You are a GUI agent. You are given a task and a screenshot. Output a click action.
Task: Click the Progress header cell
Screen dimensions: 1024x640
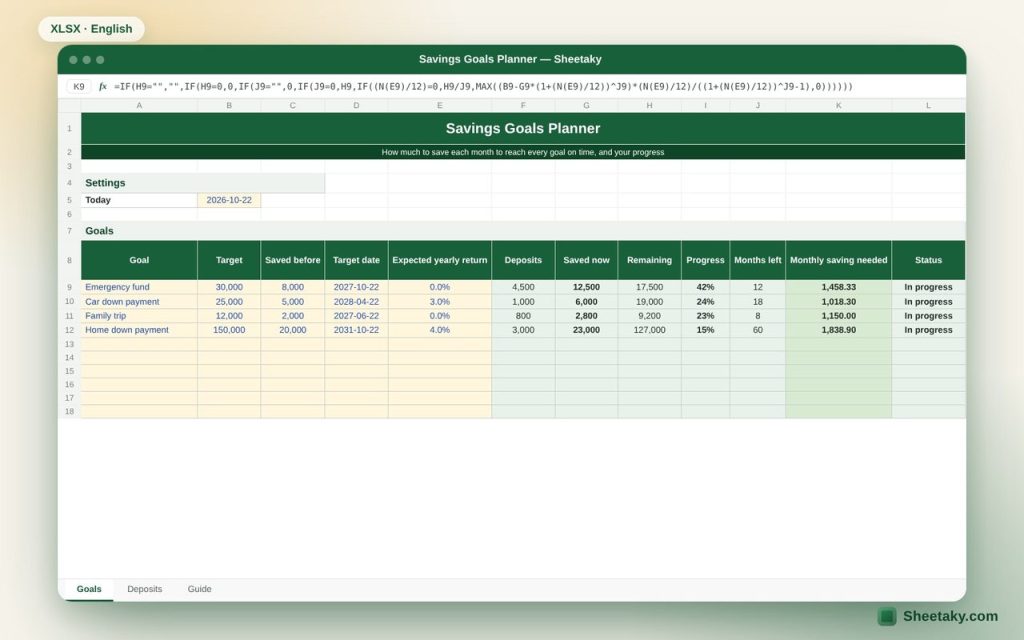click(x=705, y=260)
